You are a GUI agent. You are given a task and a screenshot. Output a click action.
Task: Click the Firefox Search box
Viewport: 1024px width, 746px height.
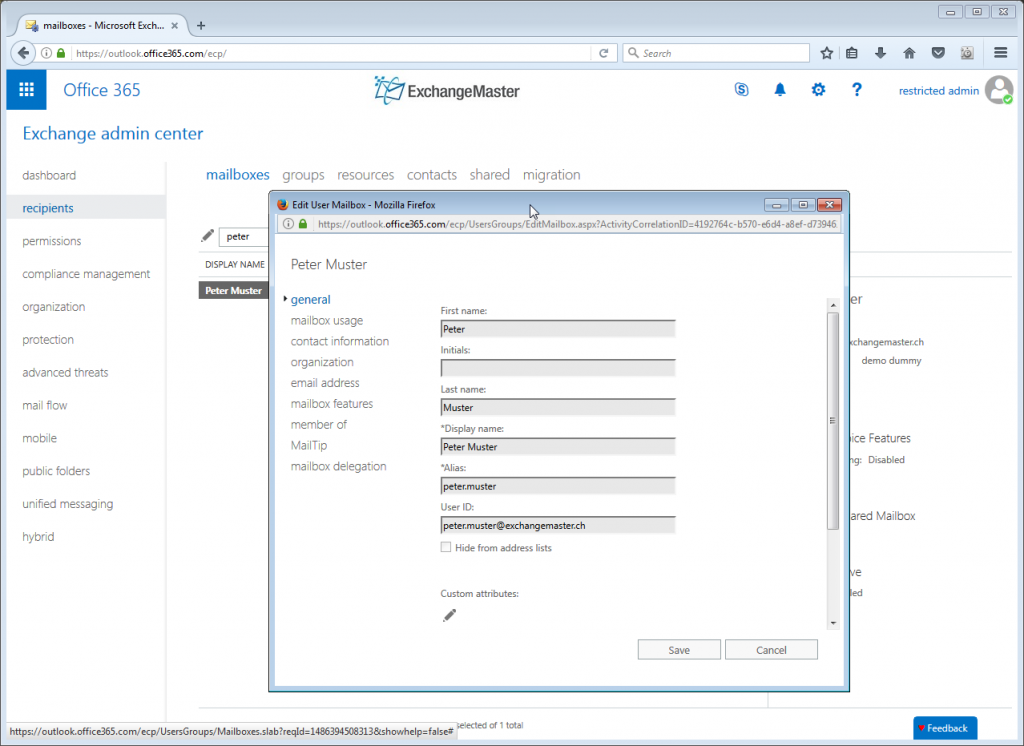coord(716,53)
